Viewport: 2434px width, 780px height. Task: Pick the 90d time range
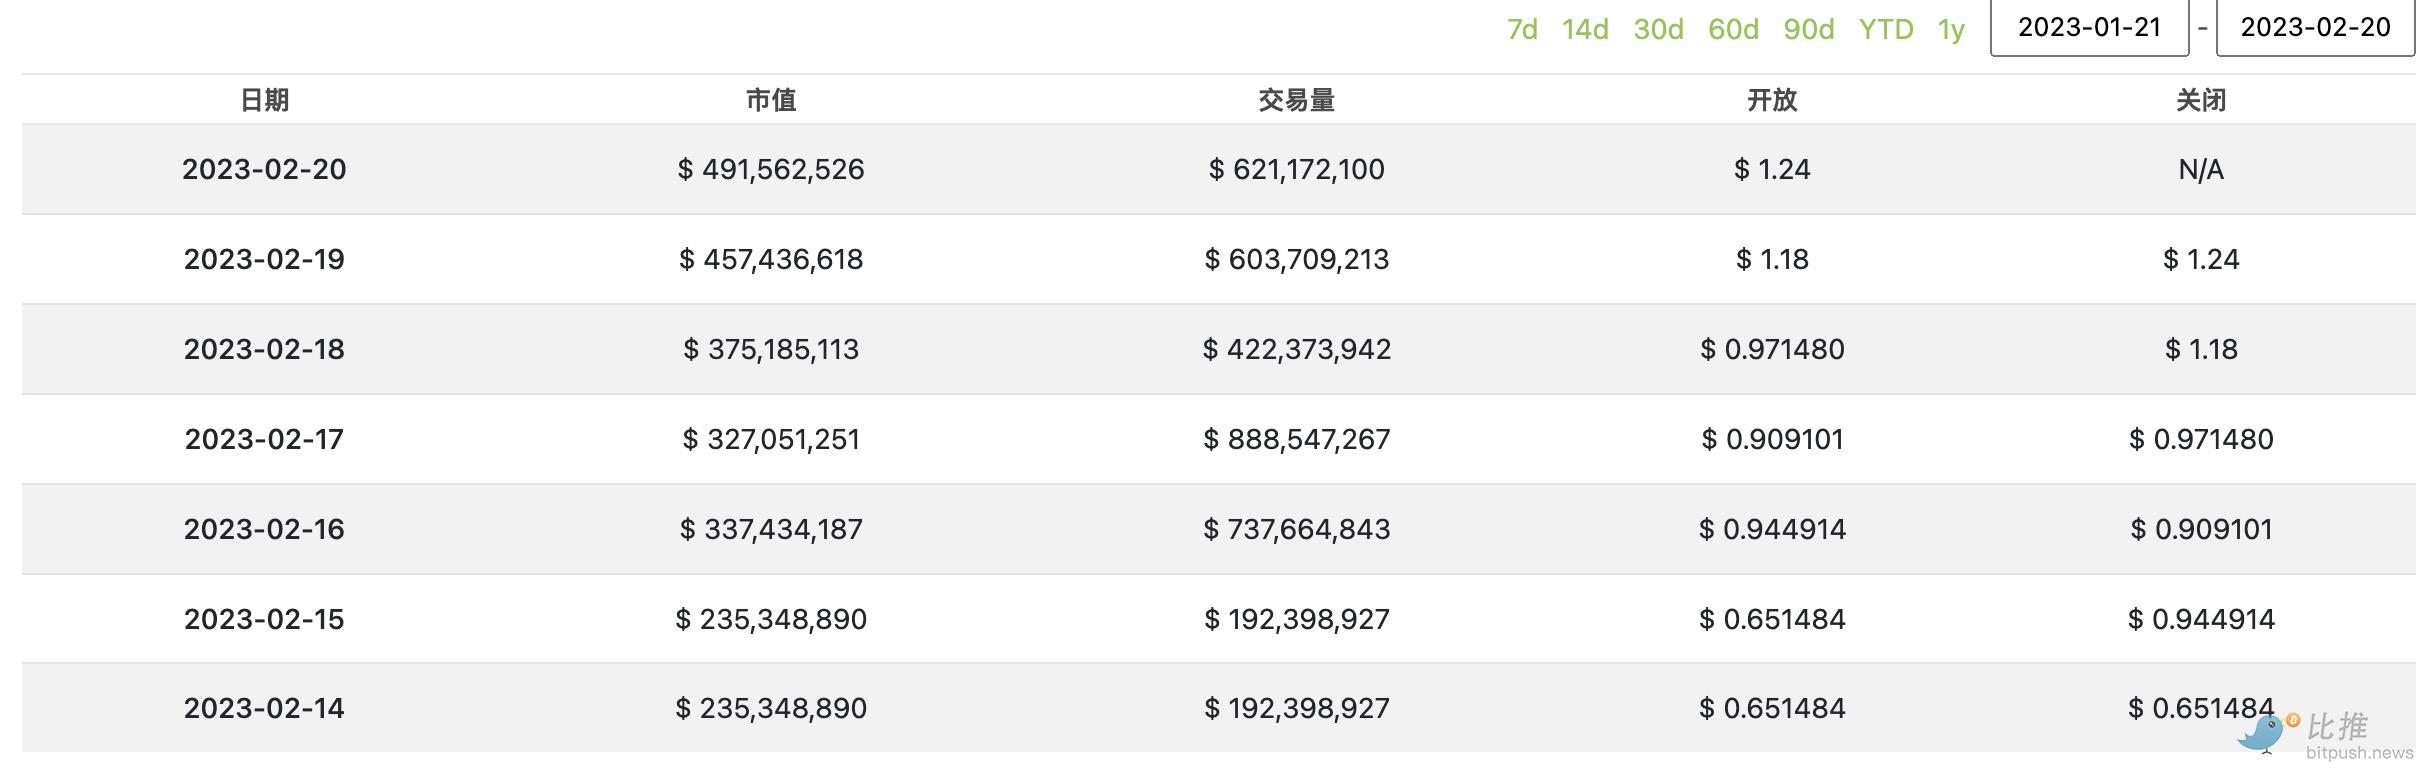point(1808,30)
